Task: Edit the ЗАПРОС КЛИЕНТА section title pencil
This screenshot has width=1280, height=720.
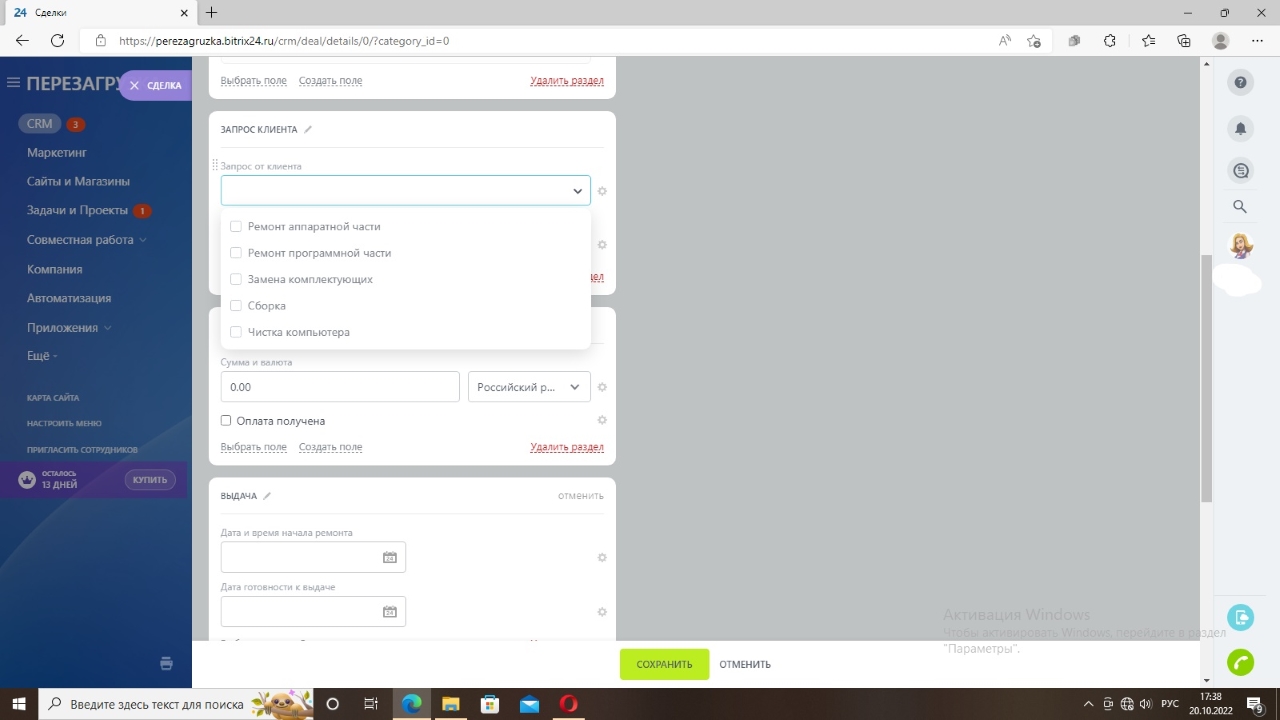Action: 308,129
